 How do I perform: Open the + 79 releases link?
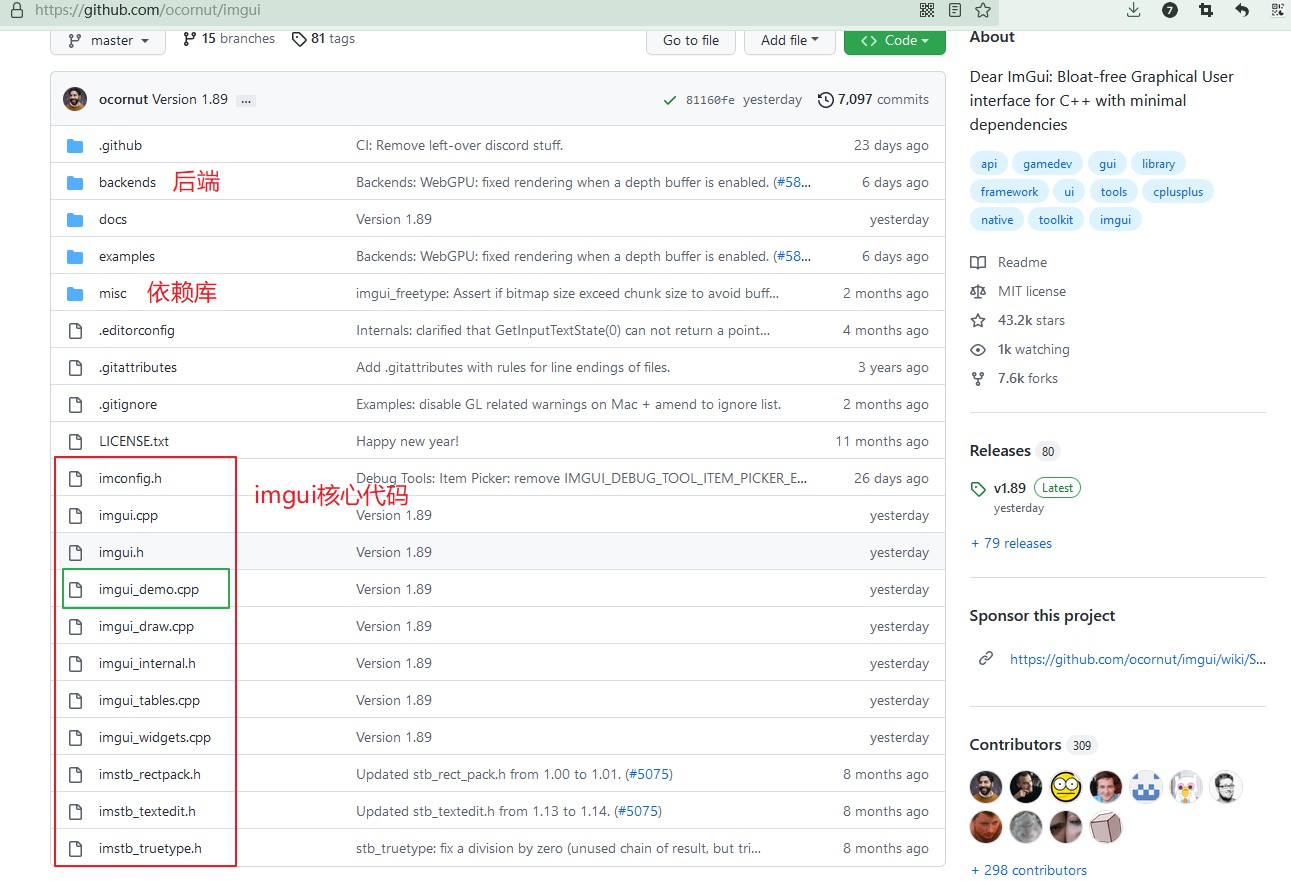[1011, 543]
